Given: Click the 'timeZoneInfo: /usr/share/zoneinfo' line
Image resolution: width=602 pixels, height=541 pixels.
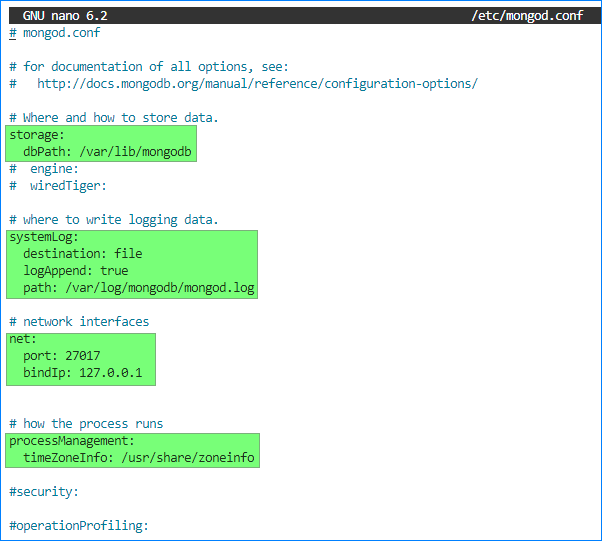Looking at the screenshot, I should click(x=139, y=458).
